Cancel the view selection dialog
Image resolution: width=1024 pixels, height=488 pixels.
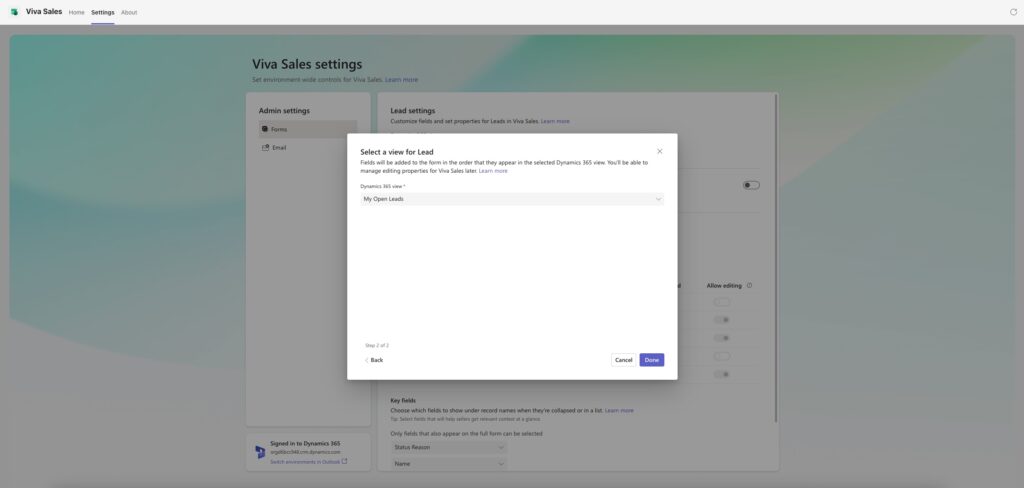click(x=624, y=360)
